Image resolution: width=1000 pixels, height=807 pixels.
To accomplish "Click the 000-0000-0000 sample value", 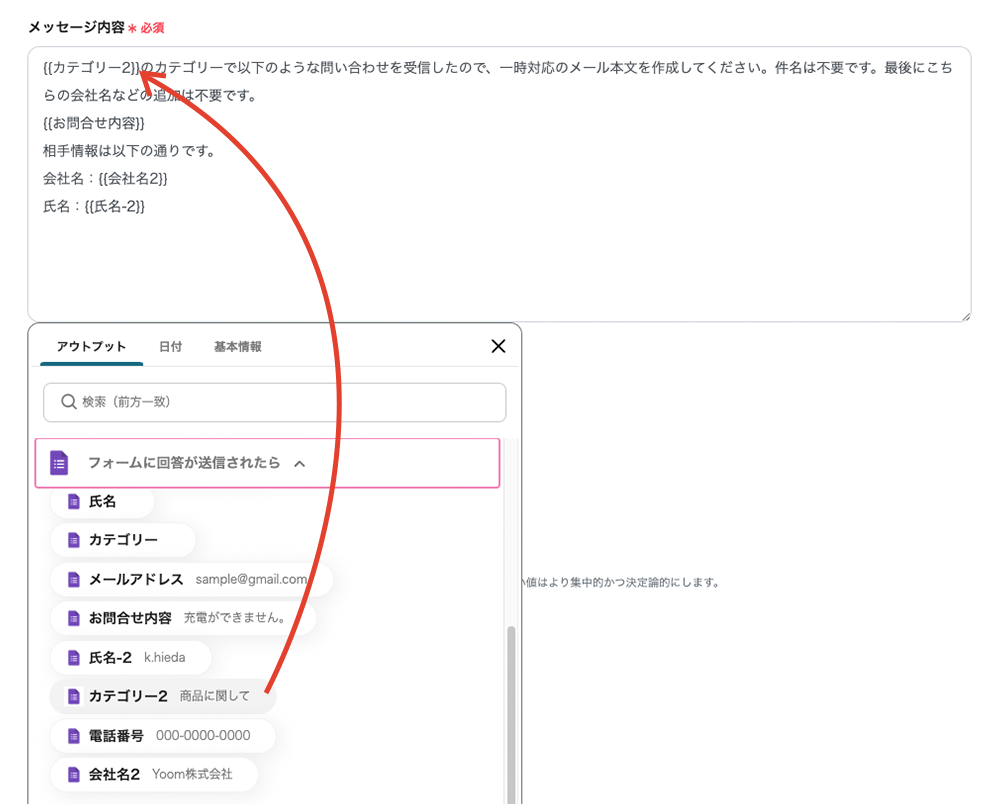I will 203,736.
